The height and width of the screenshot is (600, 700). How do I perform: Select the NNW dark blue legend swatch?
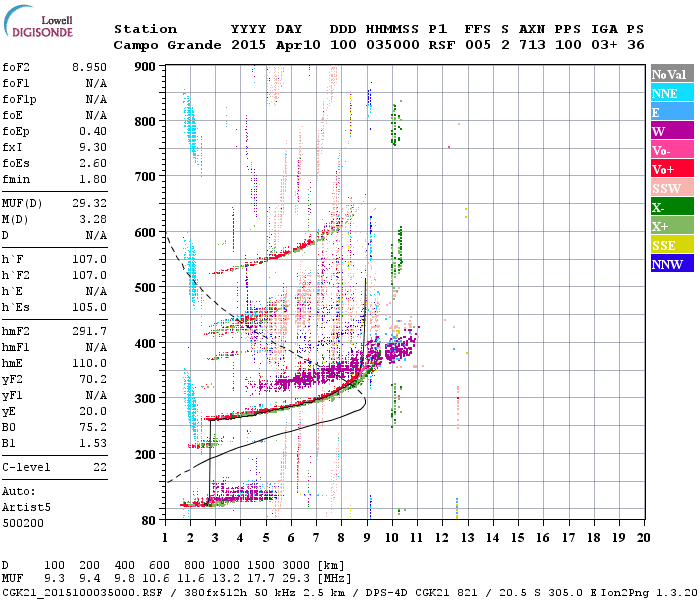[x=672, y=263]
